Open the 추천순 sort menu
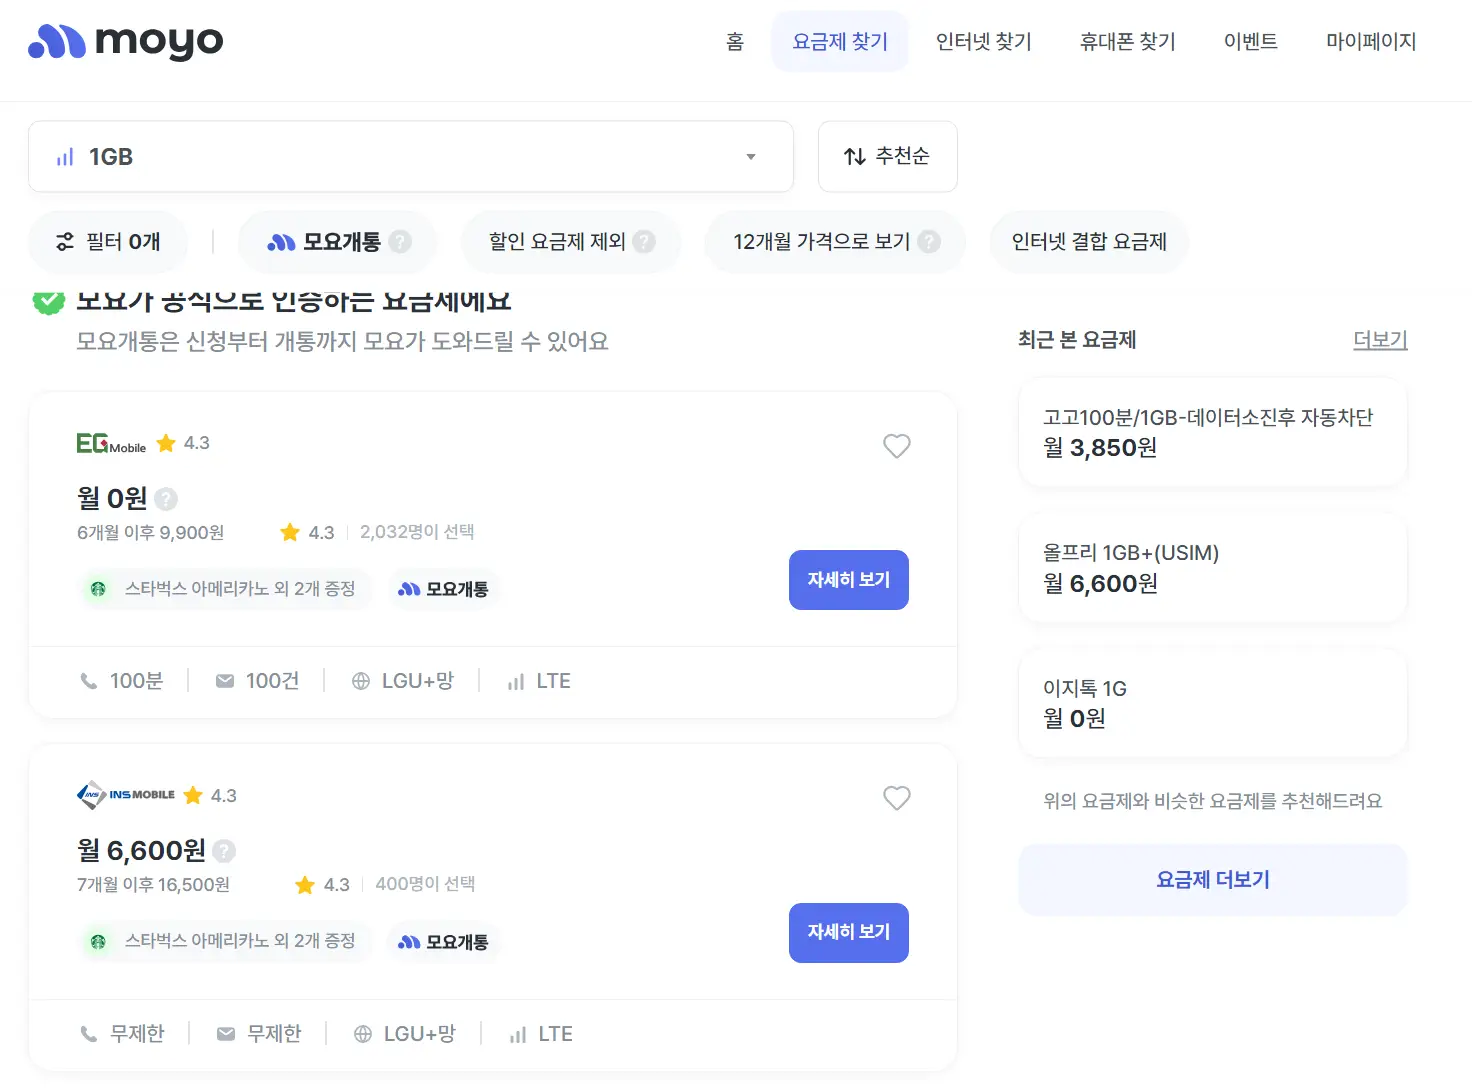This screenshot has height=1090, width=1472. pos(888,157)
